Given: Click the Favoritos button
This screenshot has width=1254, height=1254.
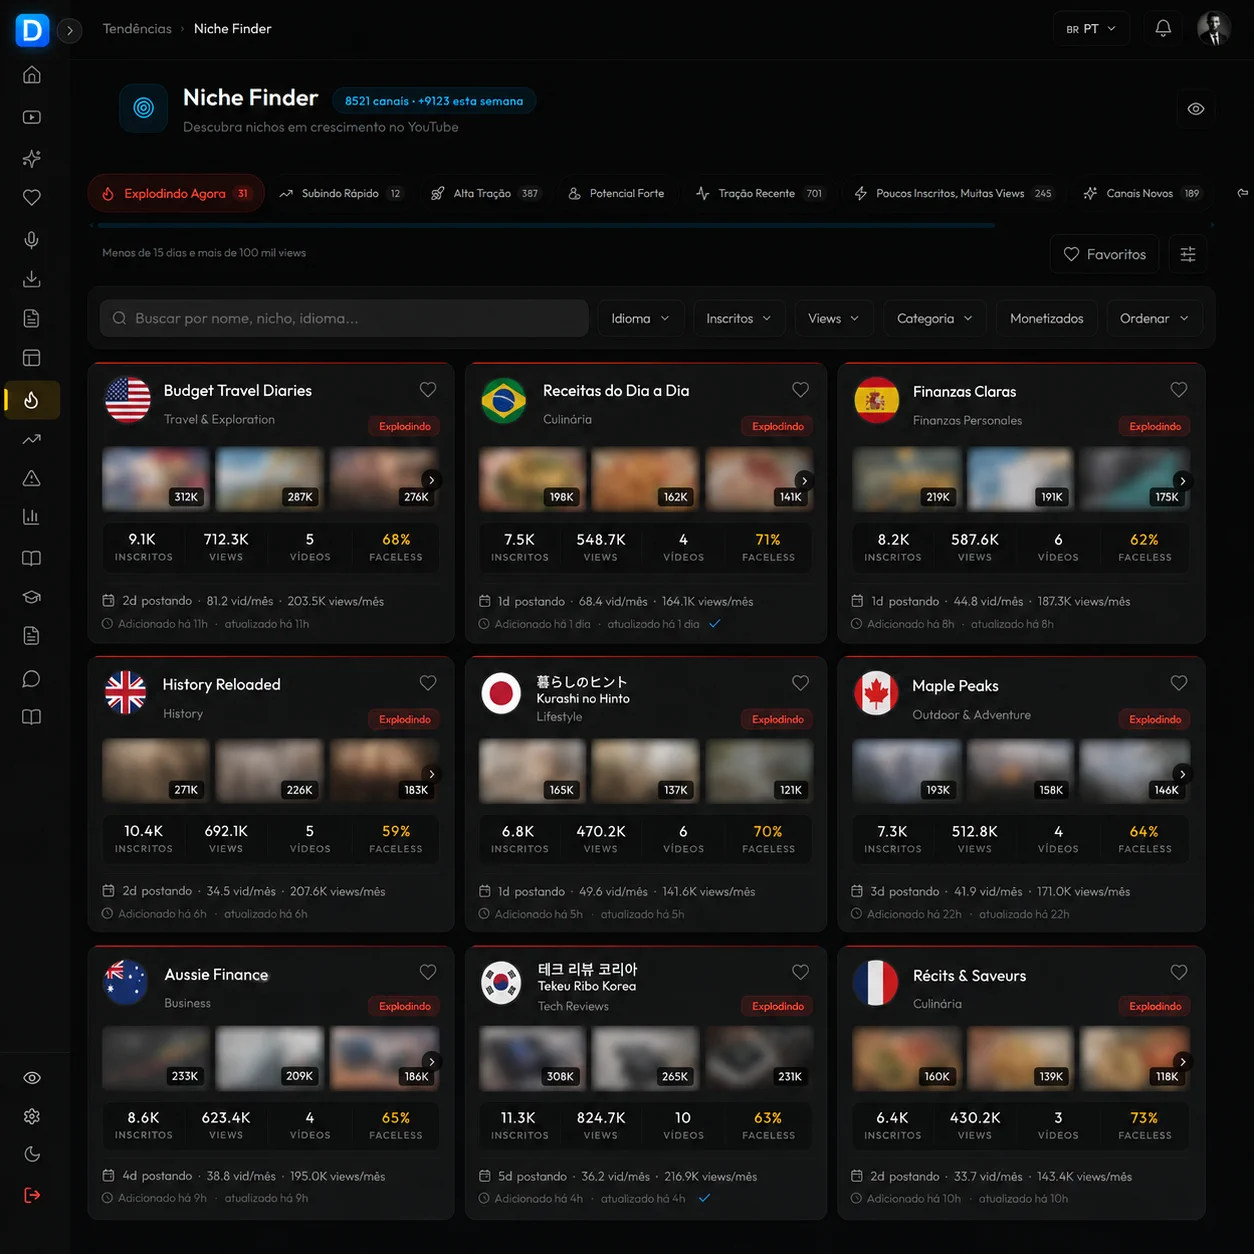Looking at the screenshot, I should [x=1105, y=254].
